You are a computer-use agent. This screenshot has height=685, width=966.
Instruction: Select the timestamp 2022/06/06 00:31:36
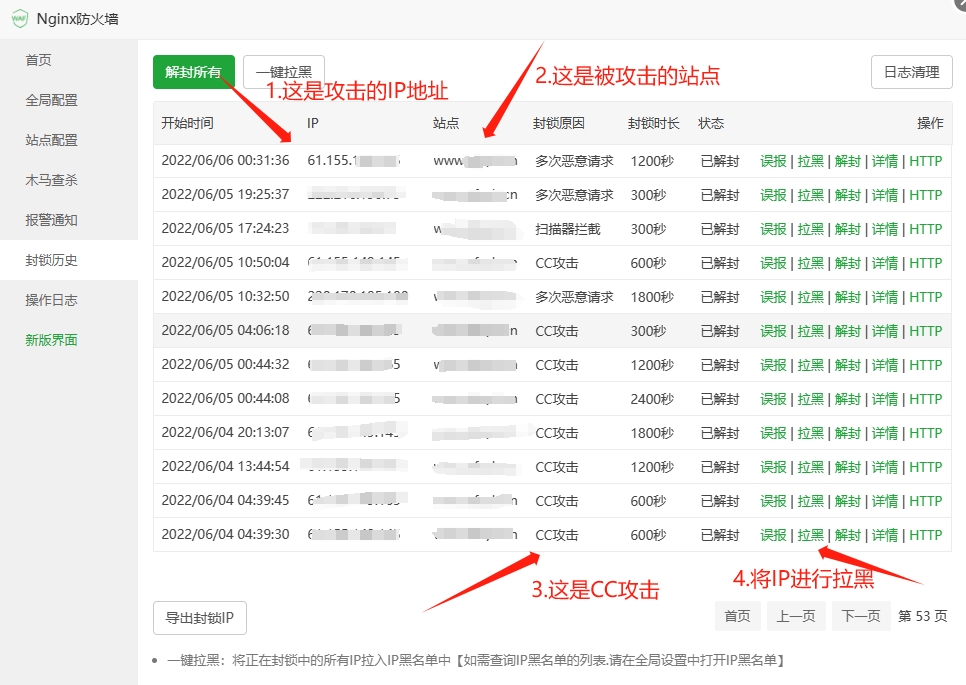225,161
